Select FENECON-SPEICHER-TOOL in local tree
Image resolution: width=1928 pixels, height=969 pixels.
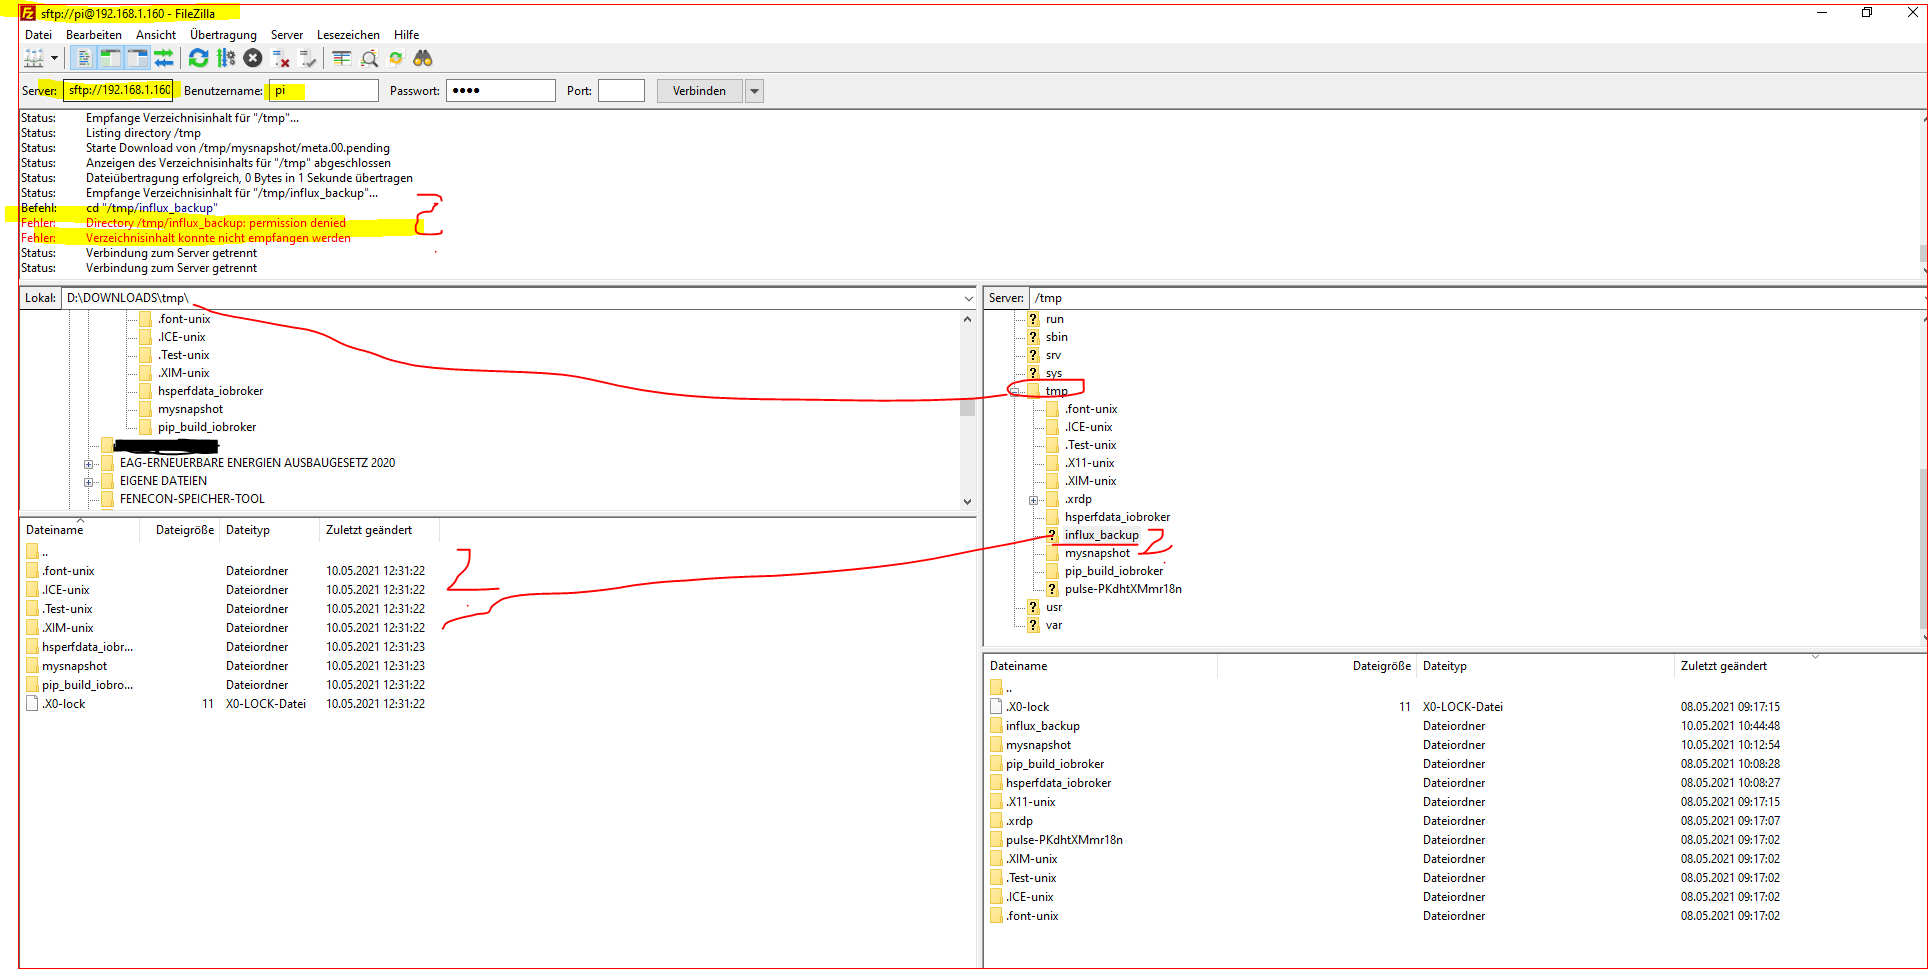coord(192,499)
